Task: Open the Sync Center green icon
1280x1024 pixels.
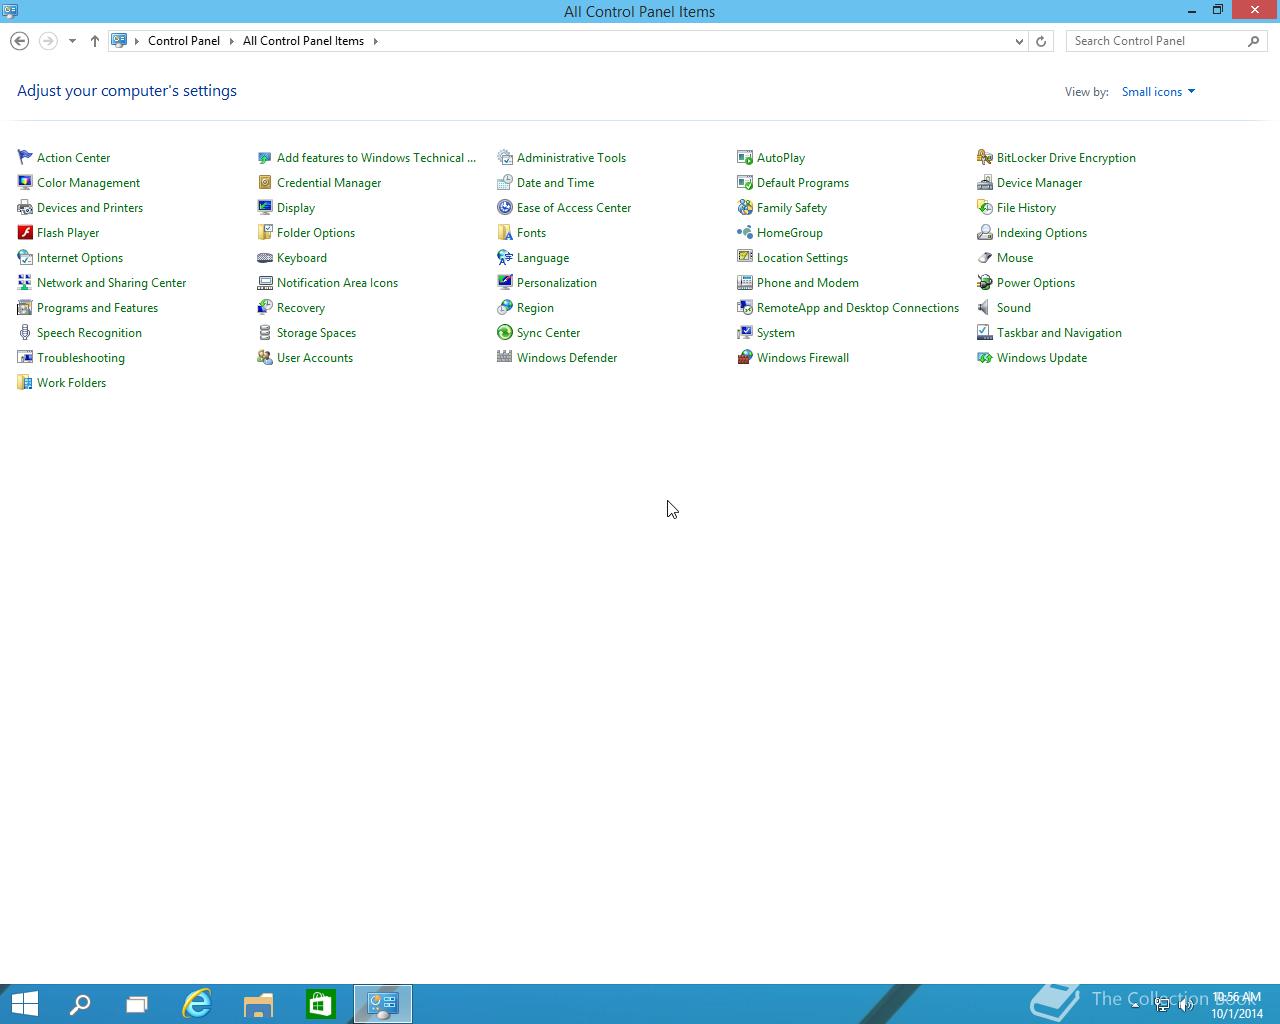Action: (x=505, y=332)
